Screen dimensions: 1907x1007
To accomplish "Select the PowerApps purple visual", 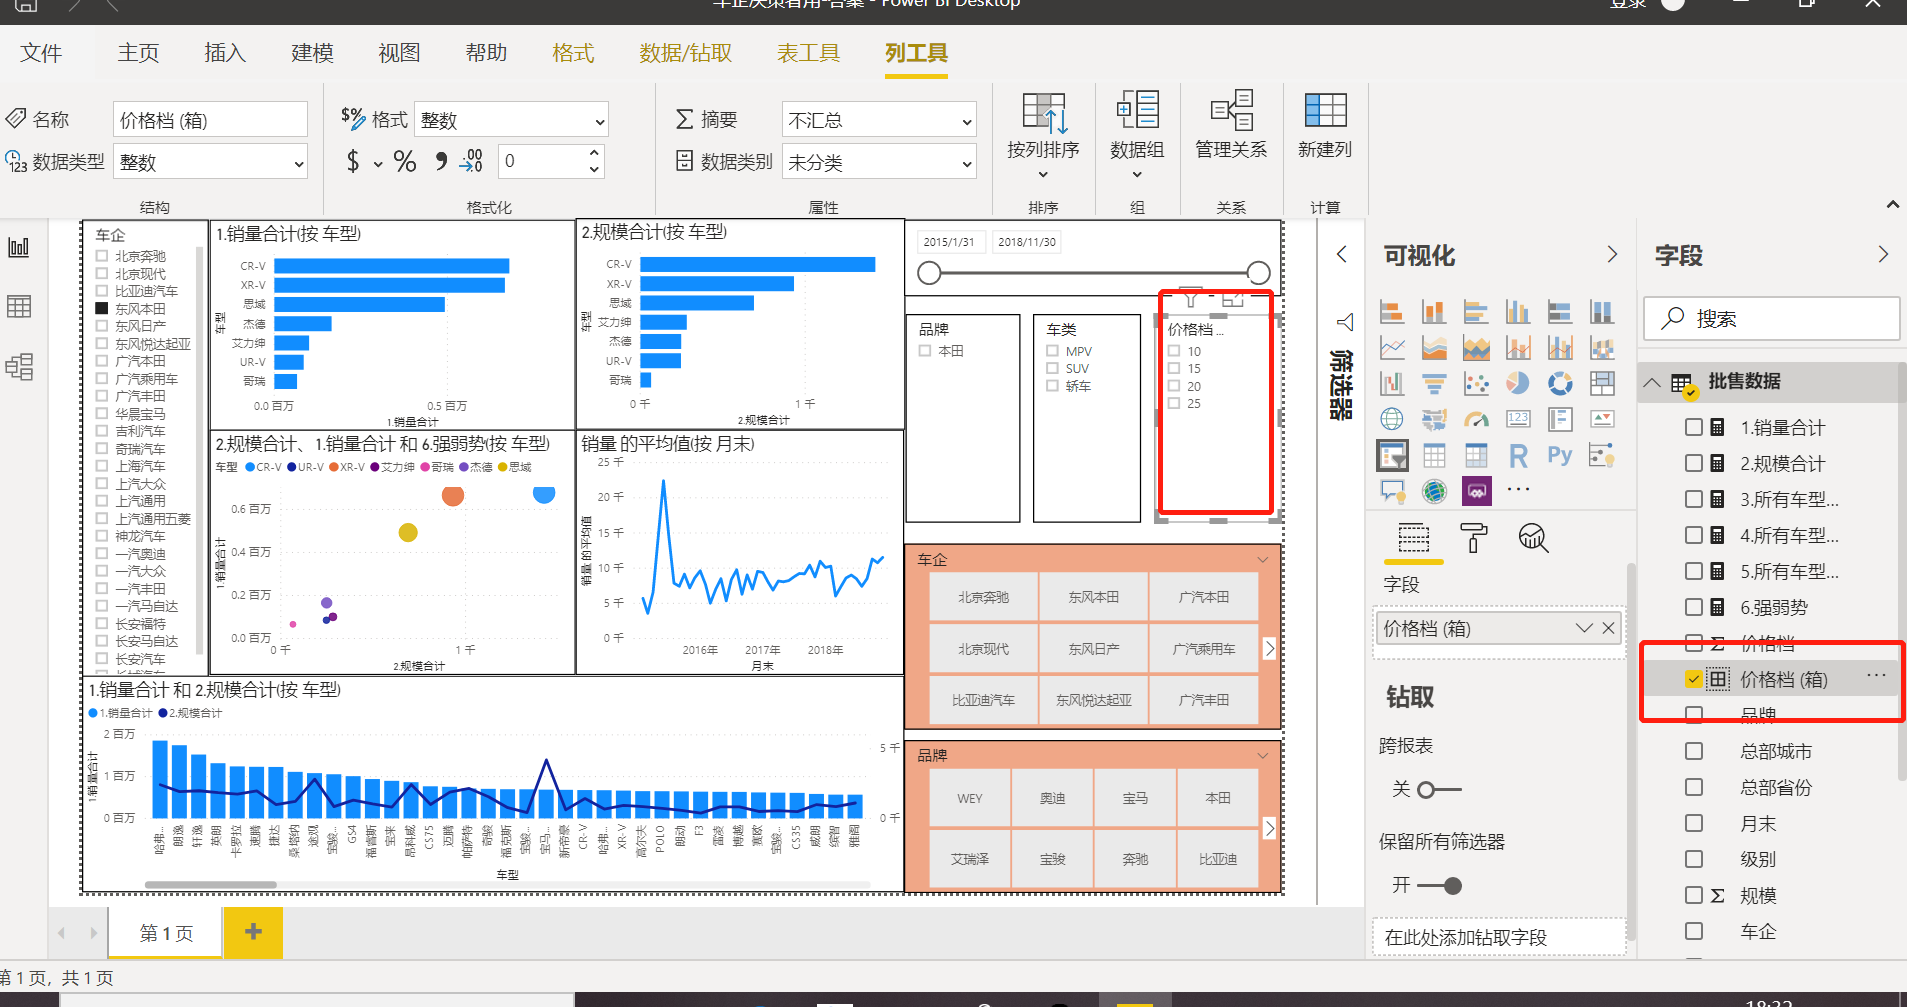I will coord(1476,491).
